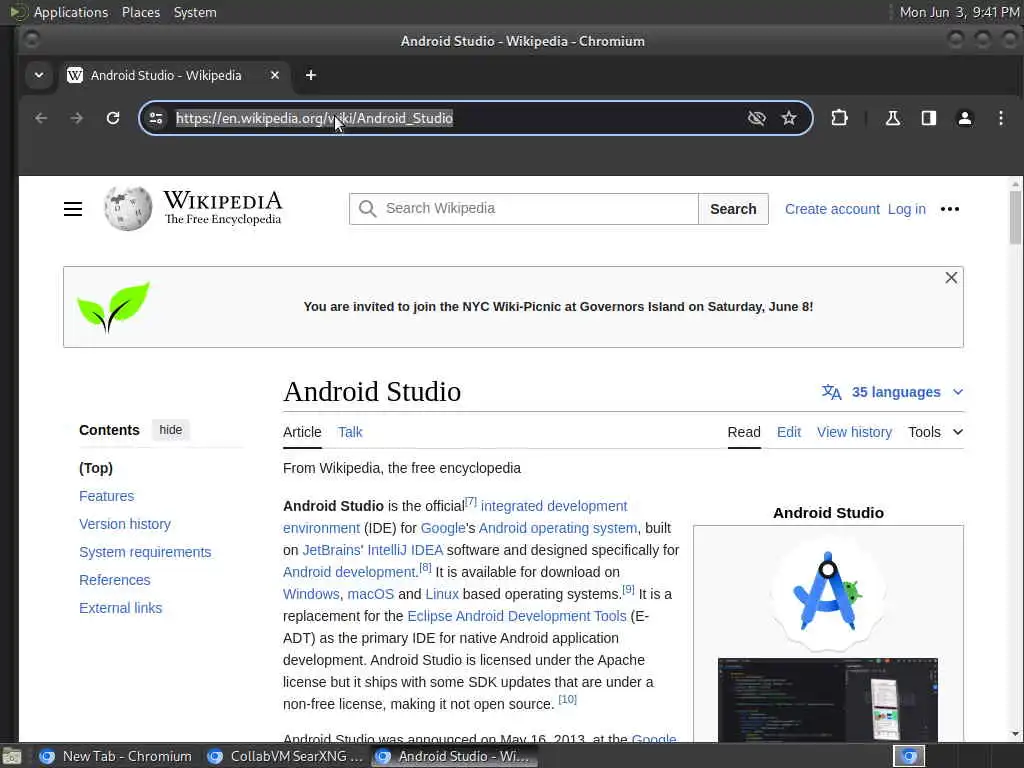Click the green leaf banner icon

click(x=114, y=307)
